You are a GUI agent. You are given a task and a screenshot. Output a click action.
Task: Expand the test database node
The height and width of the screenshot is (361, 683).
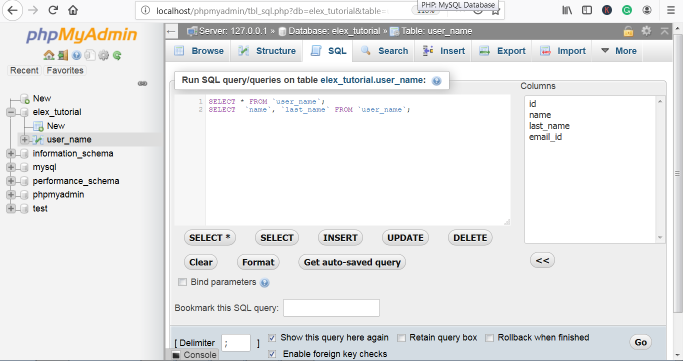point(11,209)
